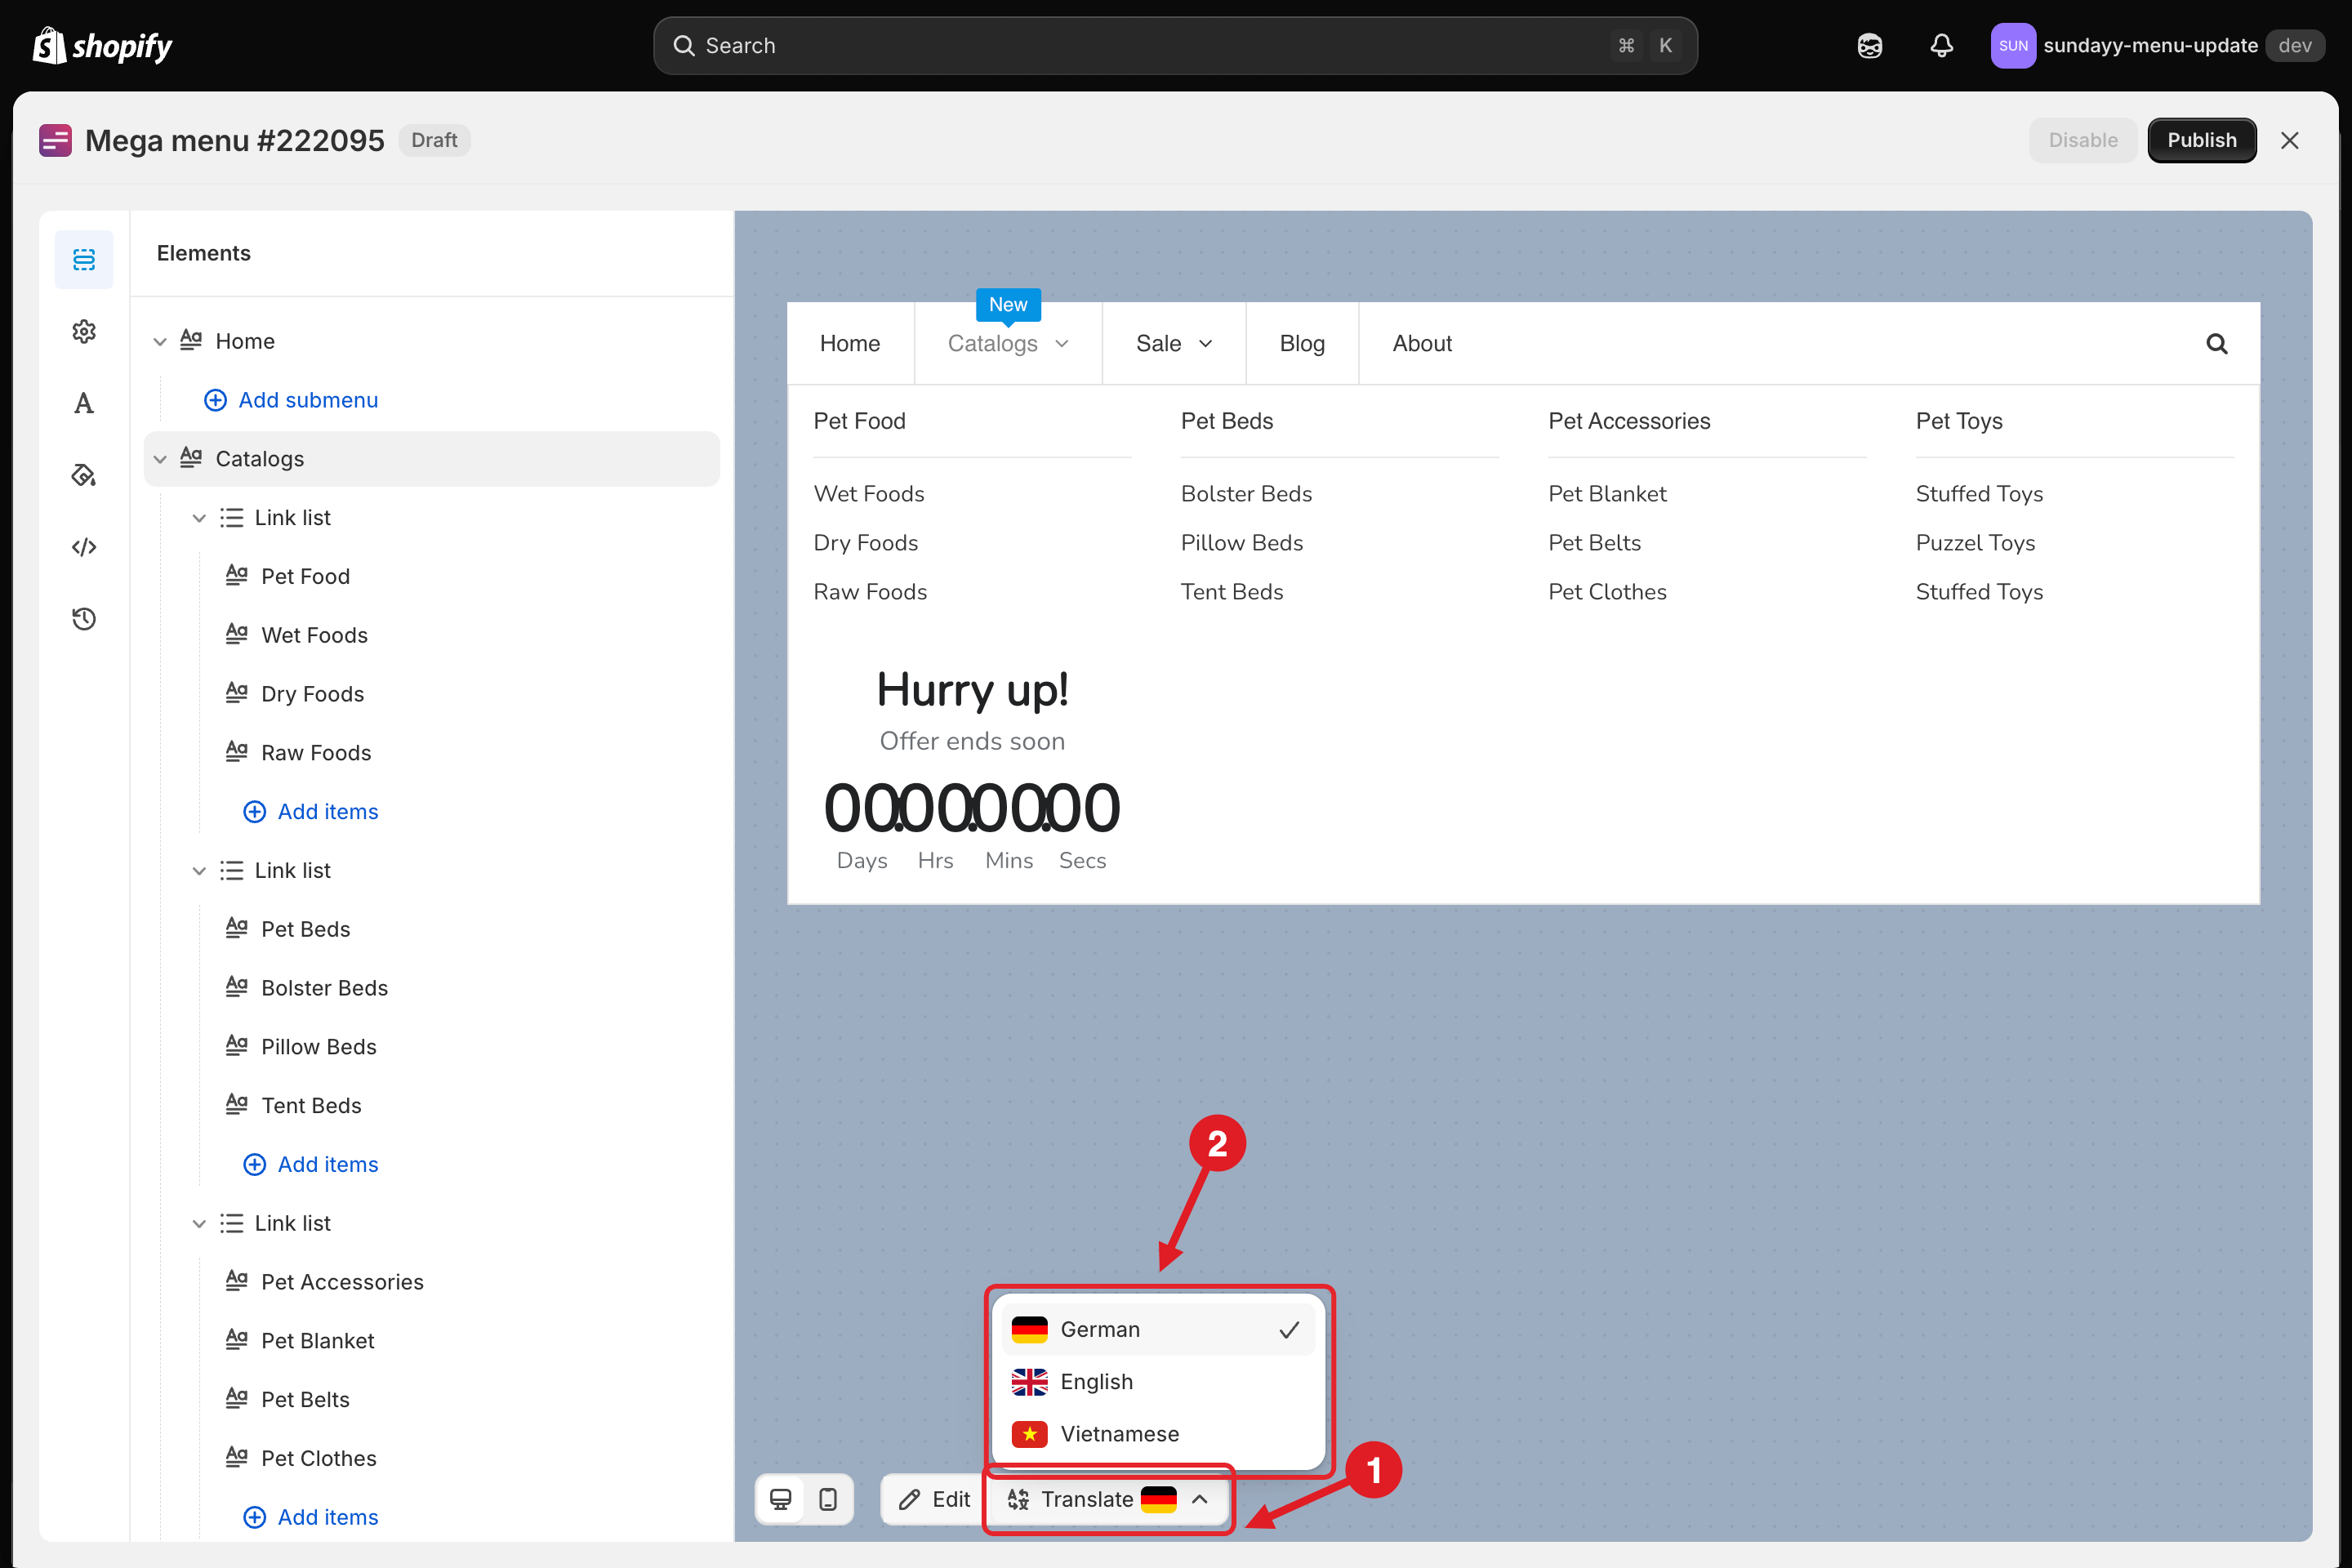Click Add submenu under Home
Image resolution: width=2352 pixels, height=1568 pixels.
[x=291, y=400]
